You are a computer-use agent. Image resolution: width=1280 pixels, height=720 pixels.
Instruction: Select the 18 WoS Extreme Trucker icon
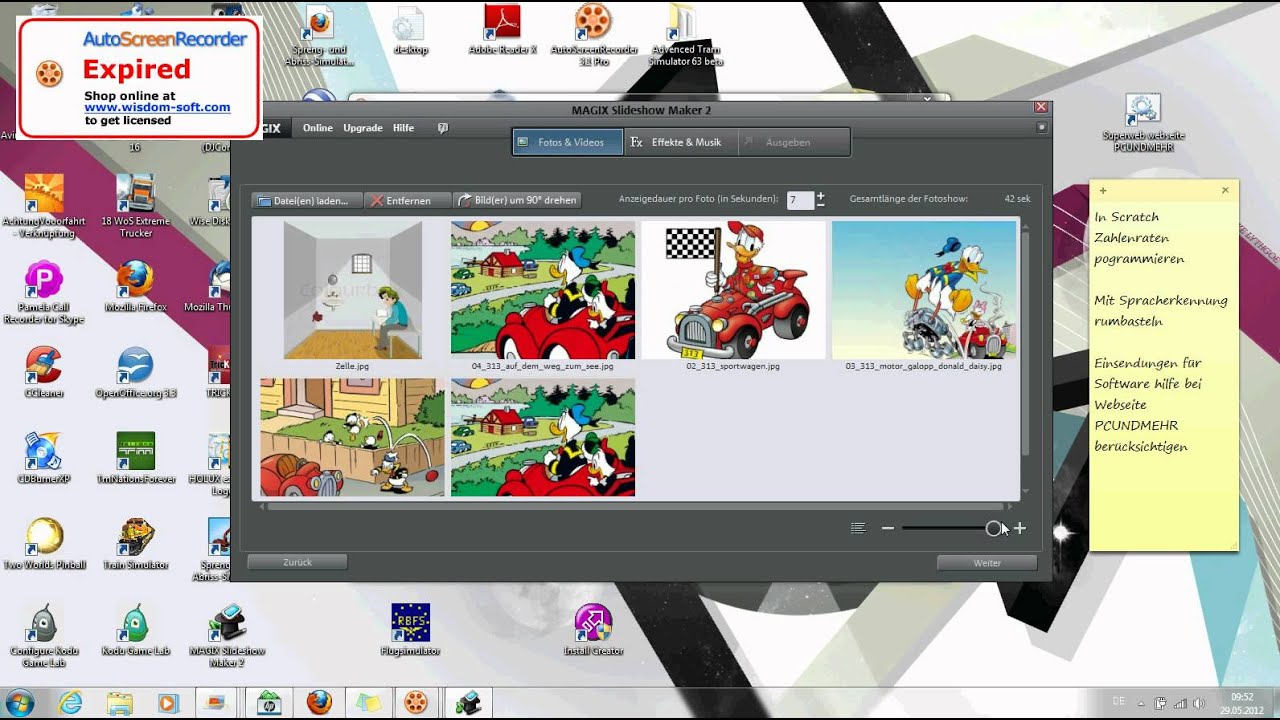[x=137, y=207]
